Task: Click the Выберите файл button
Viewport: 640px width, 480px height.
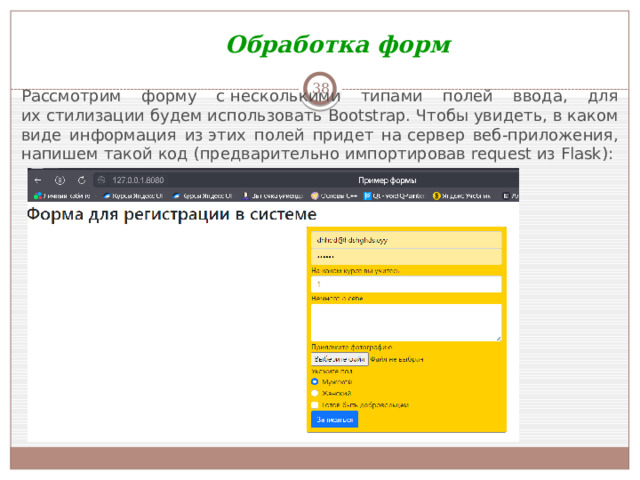Action: [340, 359]
